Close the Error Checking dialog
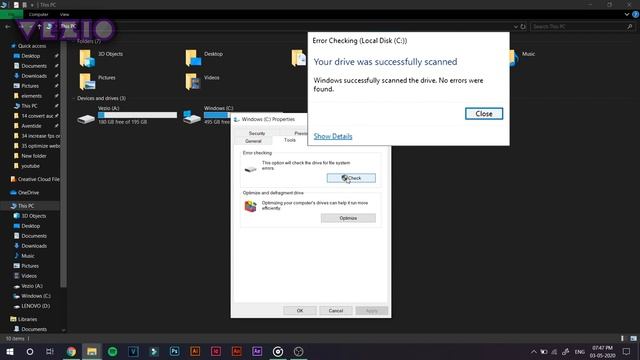This screenshot has width=640, height=360. pyautogui.click(x=484, y=114)
